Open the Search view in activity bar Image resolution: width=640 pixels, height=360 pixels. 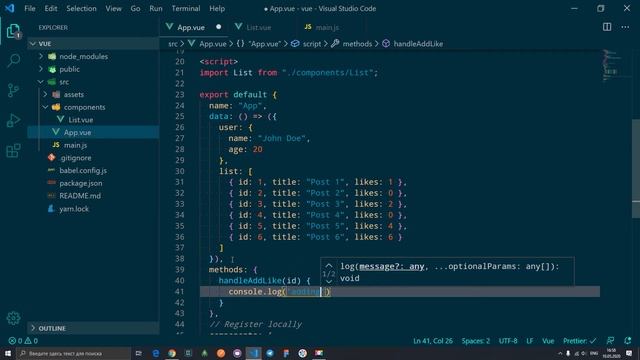[x=13, y=61]
